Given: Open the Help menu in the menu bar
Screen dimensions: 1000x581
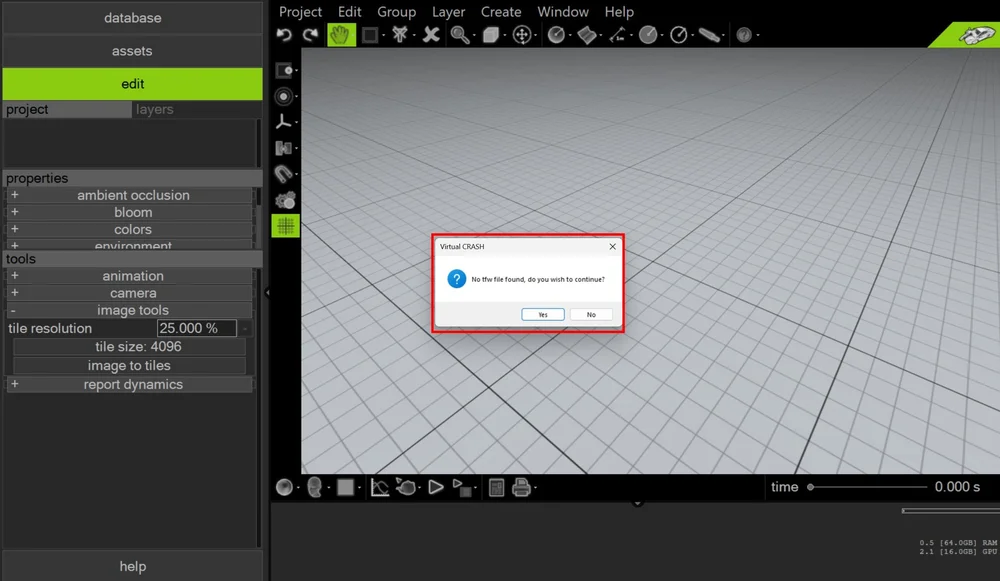Looking at the screenshot, I should 619,11.
